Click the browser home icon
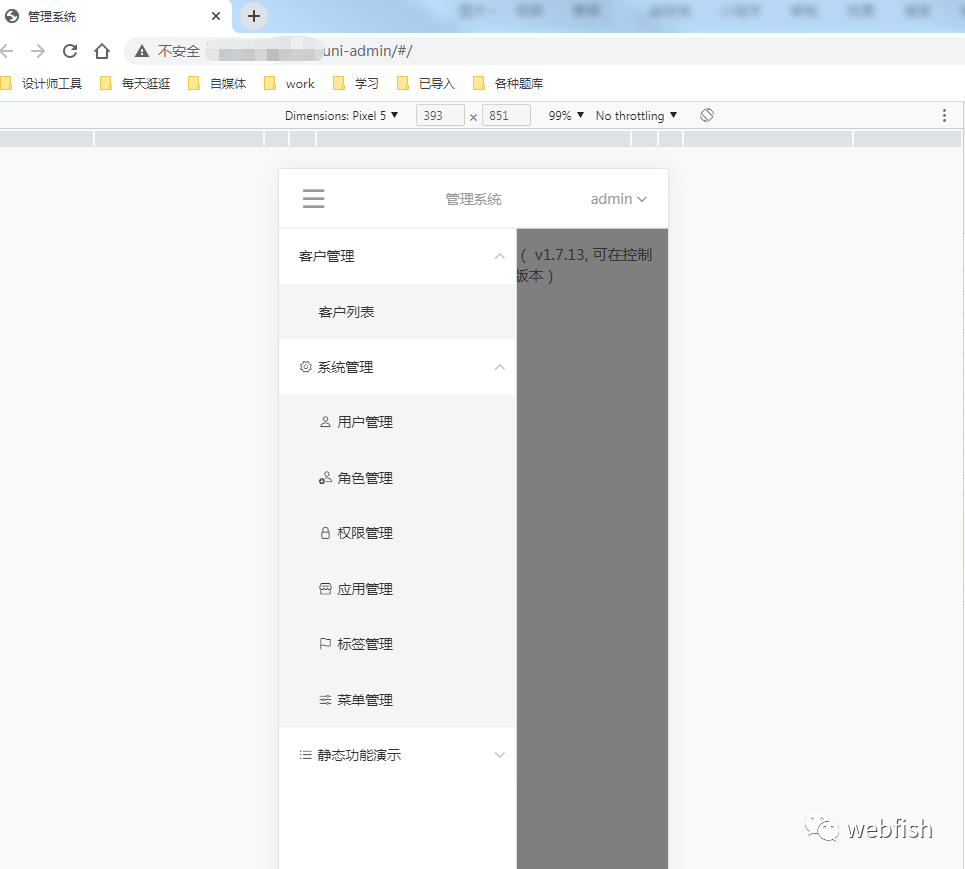This screenshot has height=869, width=965. (100, 50)
